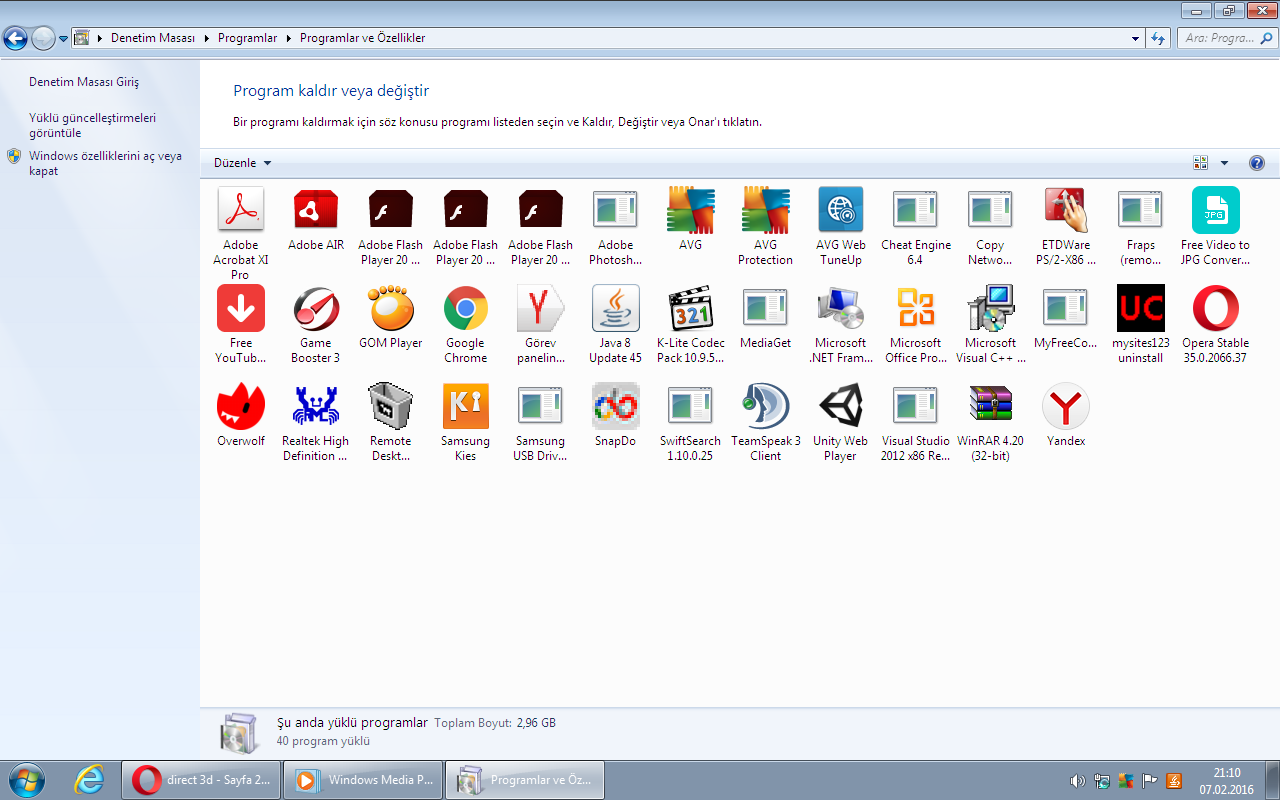Select the Free YouTub... downloader icon
This screenshot has height=800, width=1280.
click(x=241, y=308)
